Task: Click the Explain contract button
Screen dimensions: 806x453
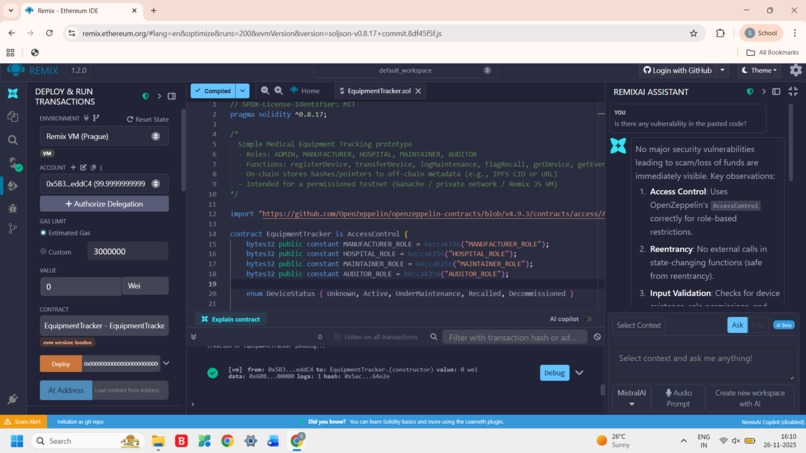Action: pos(231,319)
